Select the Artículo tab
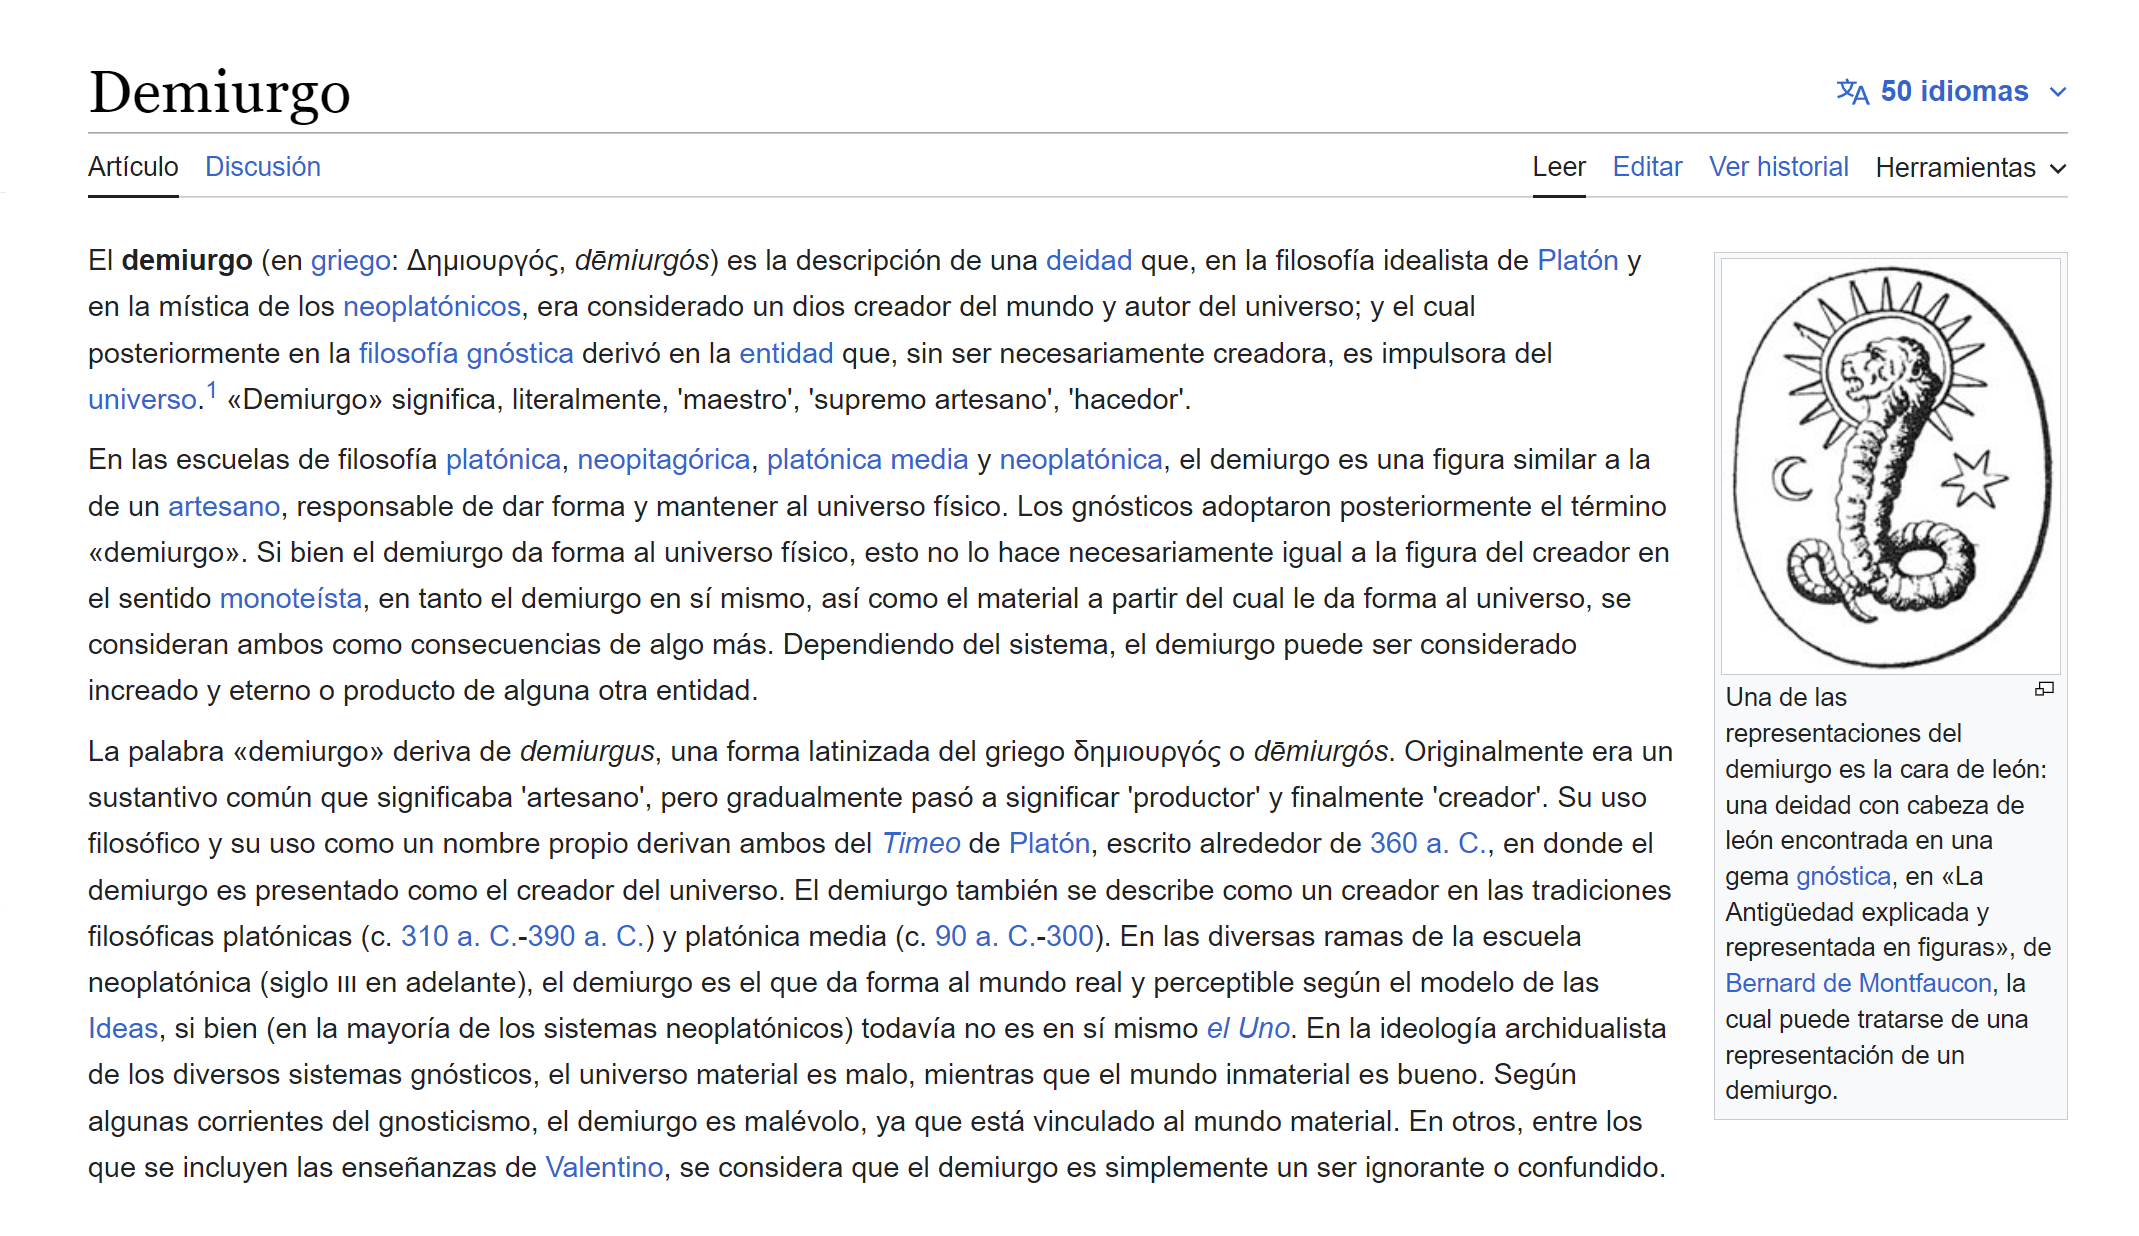Screen dimensions: 2139x1236 [x=133, y=167]
